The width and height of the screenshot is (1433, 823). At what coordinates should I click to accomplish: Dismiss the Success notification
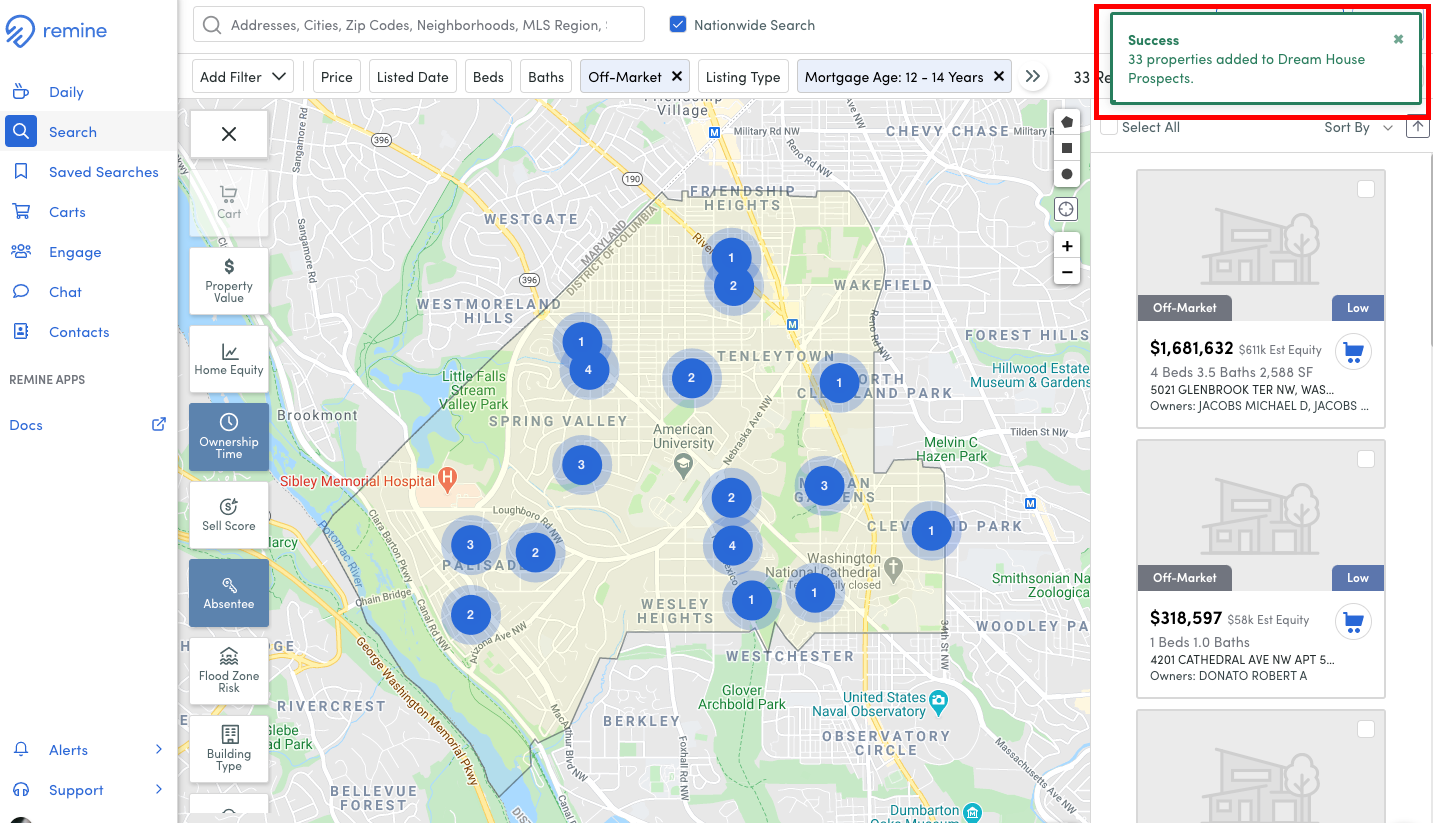point(1398,39)
